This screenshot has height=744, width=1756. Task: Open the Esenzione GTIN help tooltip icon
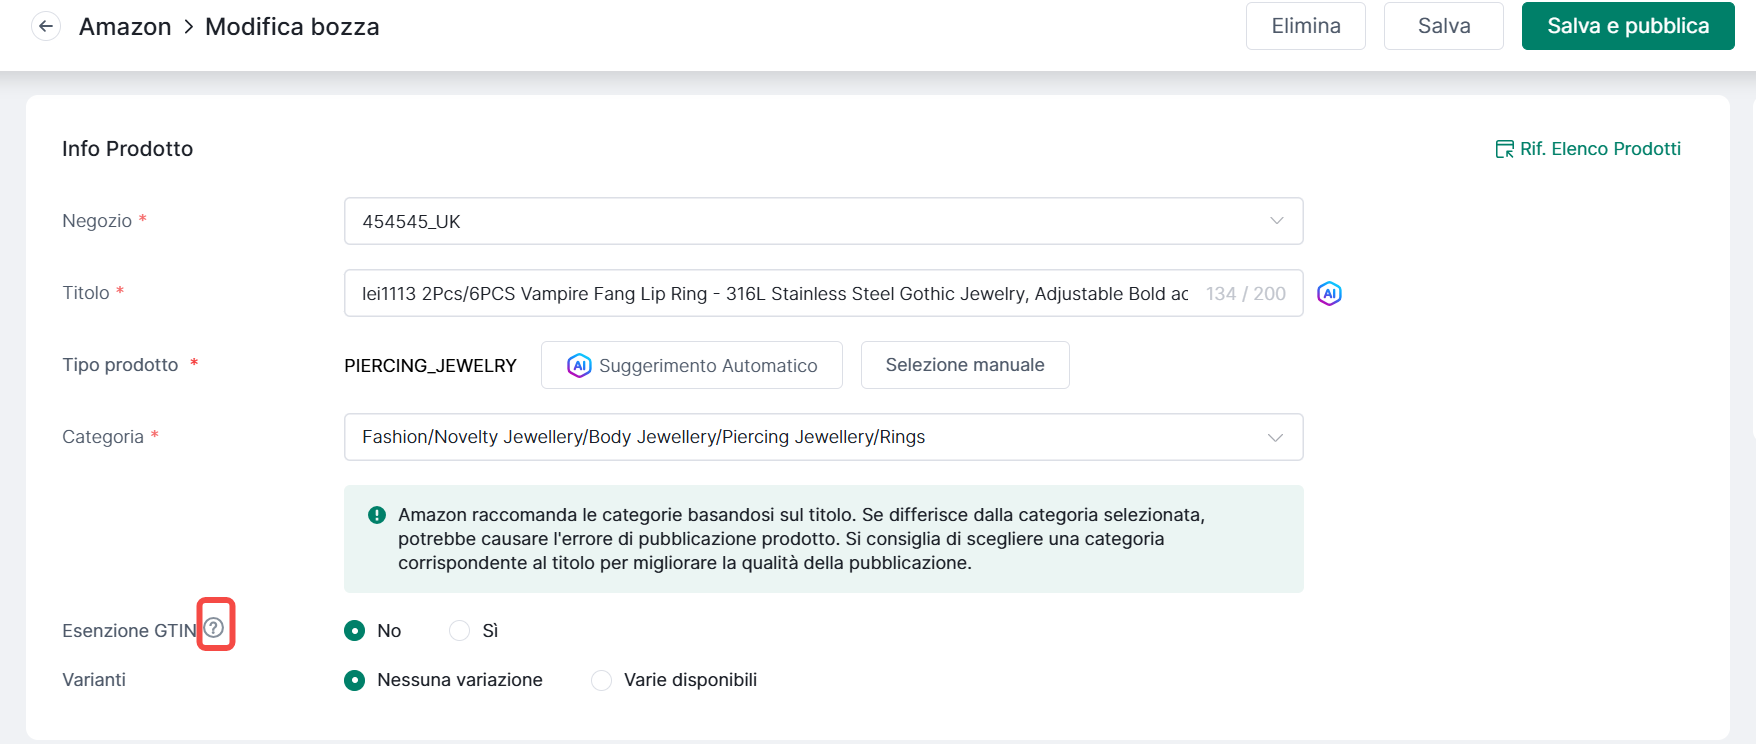pos(214,627)
